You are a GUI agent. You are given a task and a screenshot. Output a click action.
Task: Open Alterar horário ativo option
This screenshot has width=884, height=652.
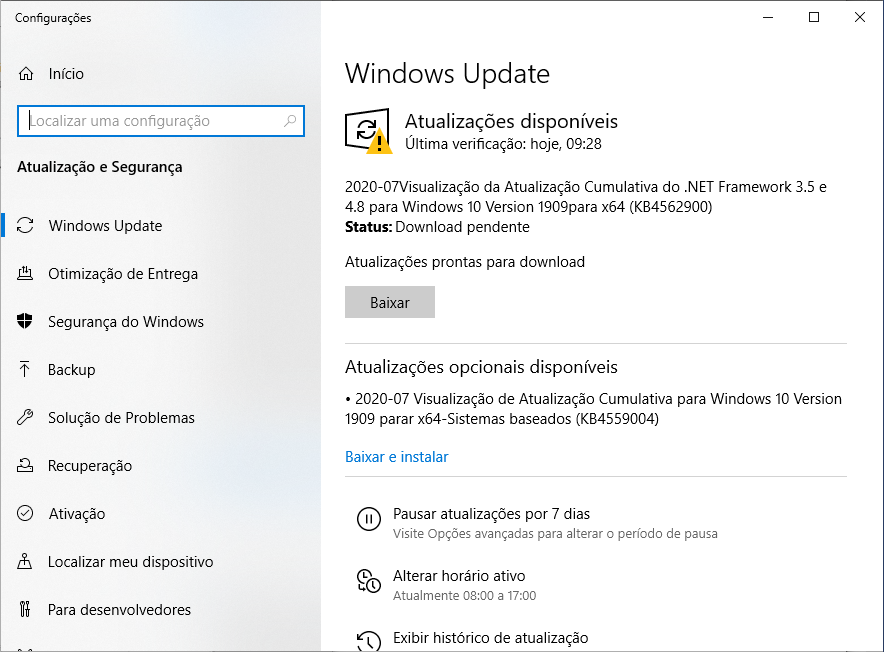pyautogui.click(x=459, y=576)
